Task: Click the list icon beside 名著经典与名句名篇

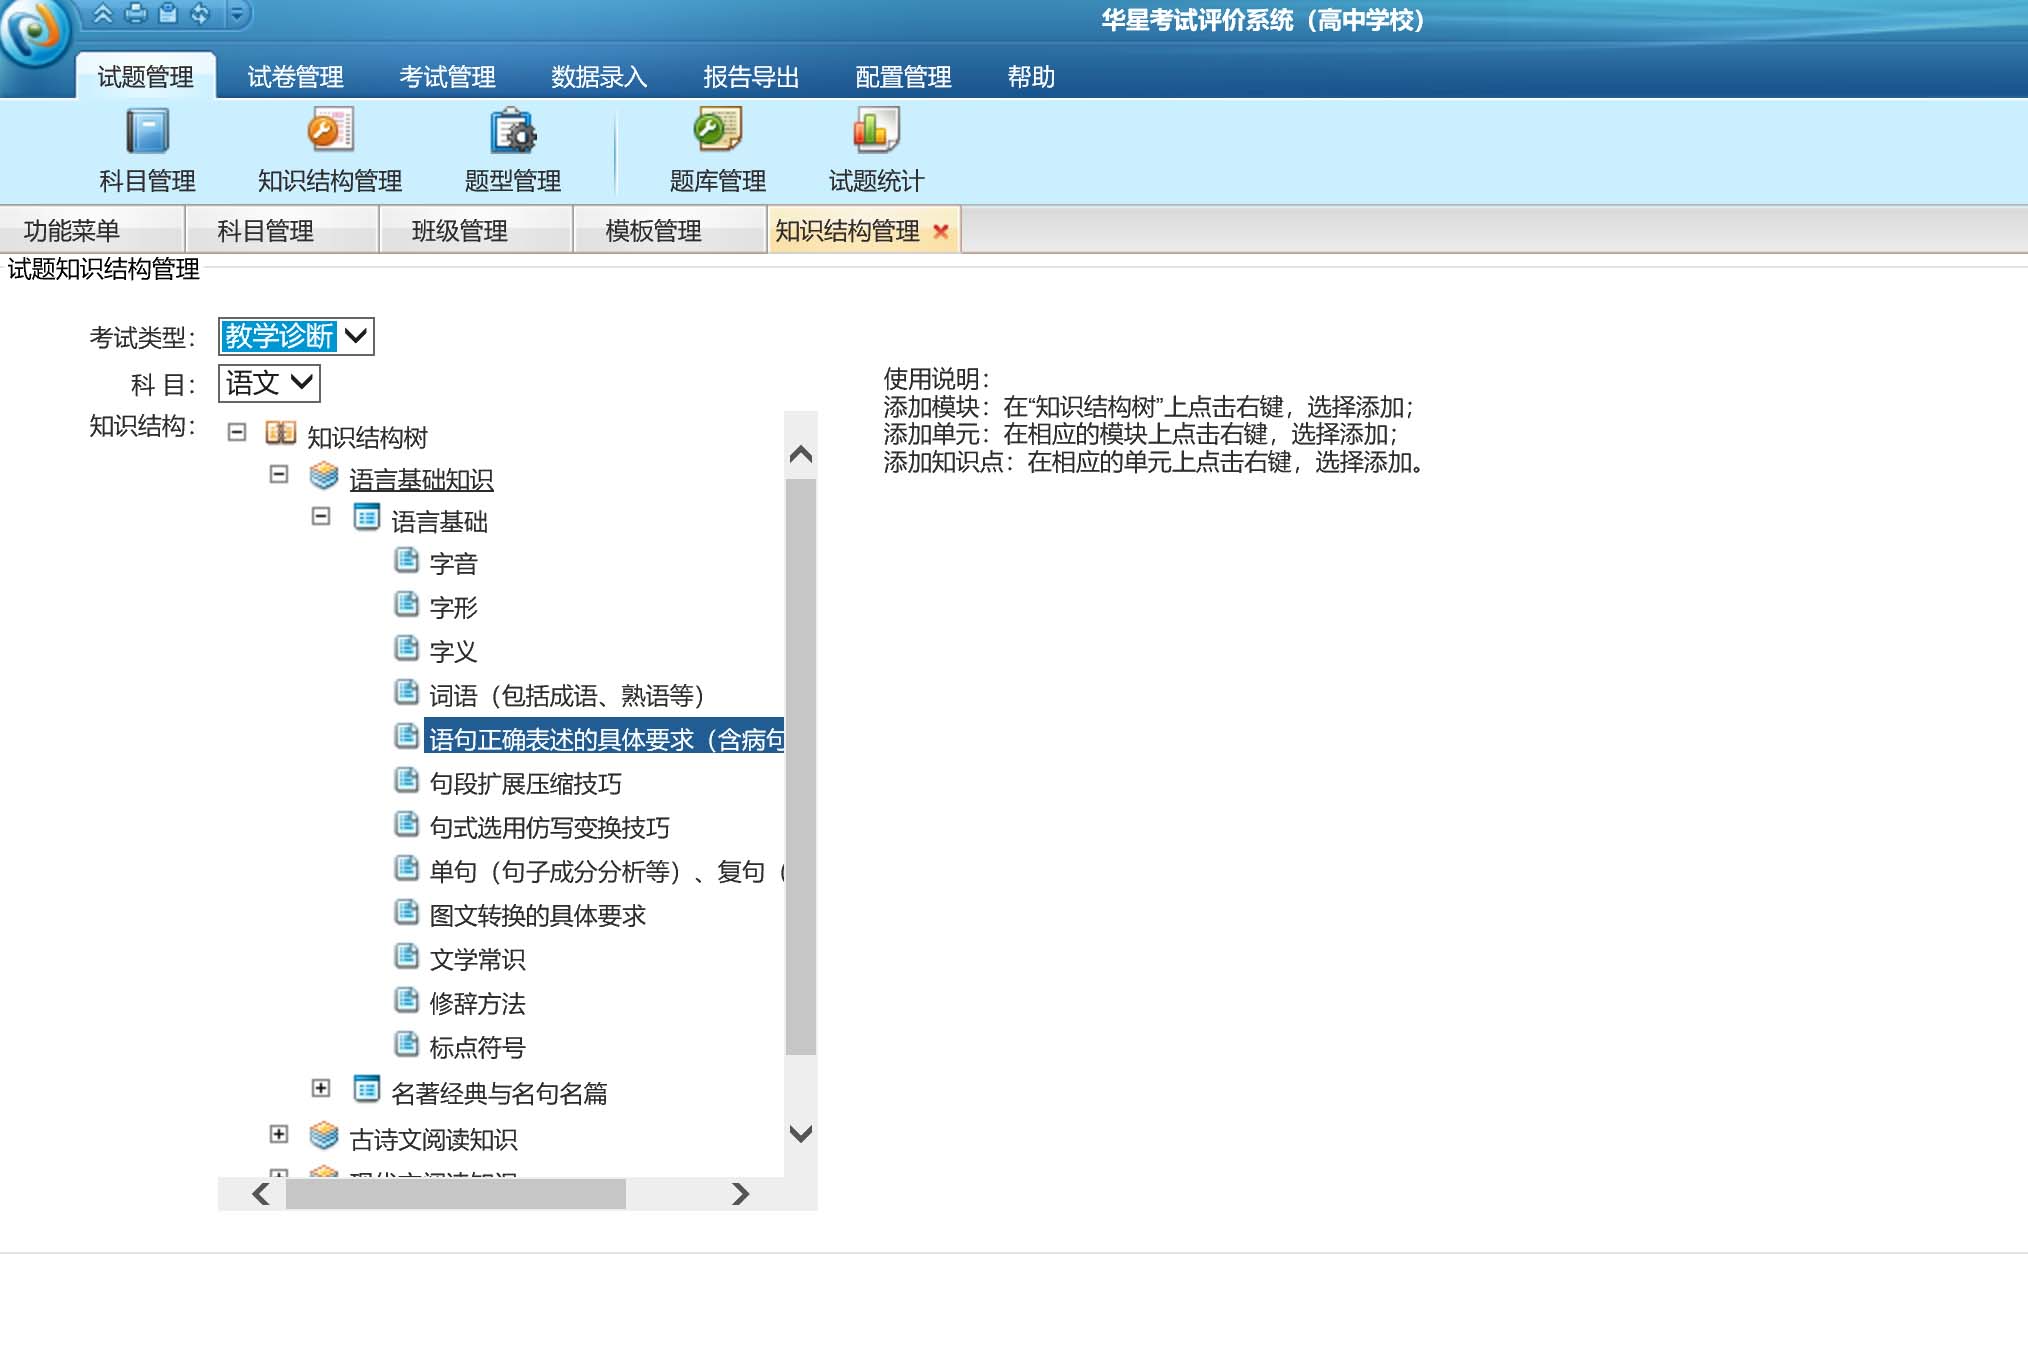Action: click(x=367, y=1089)
